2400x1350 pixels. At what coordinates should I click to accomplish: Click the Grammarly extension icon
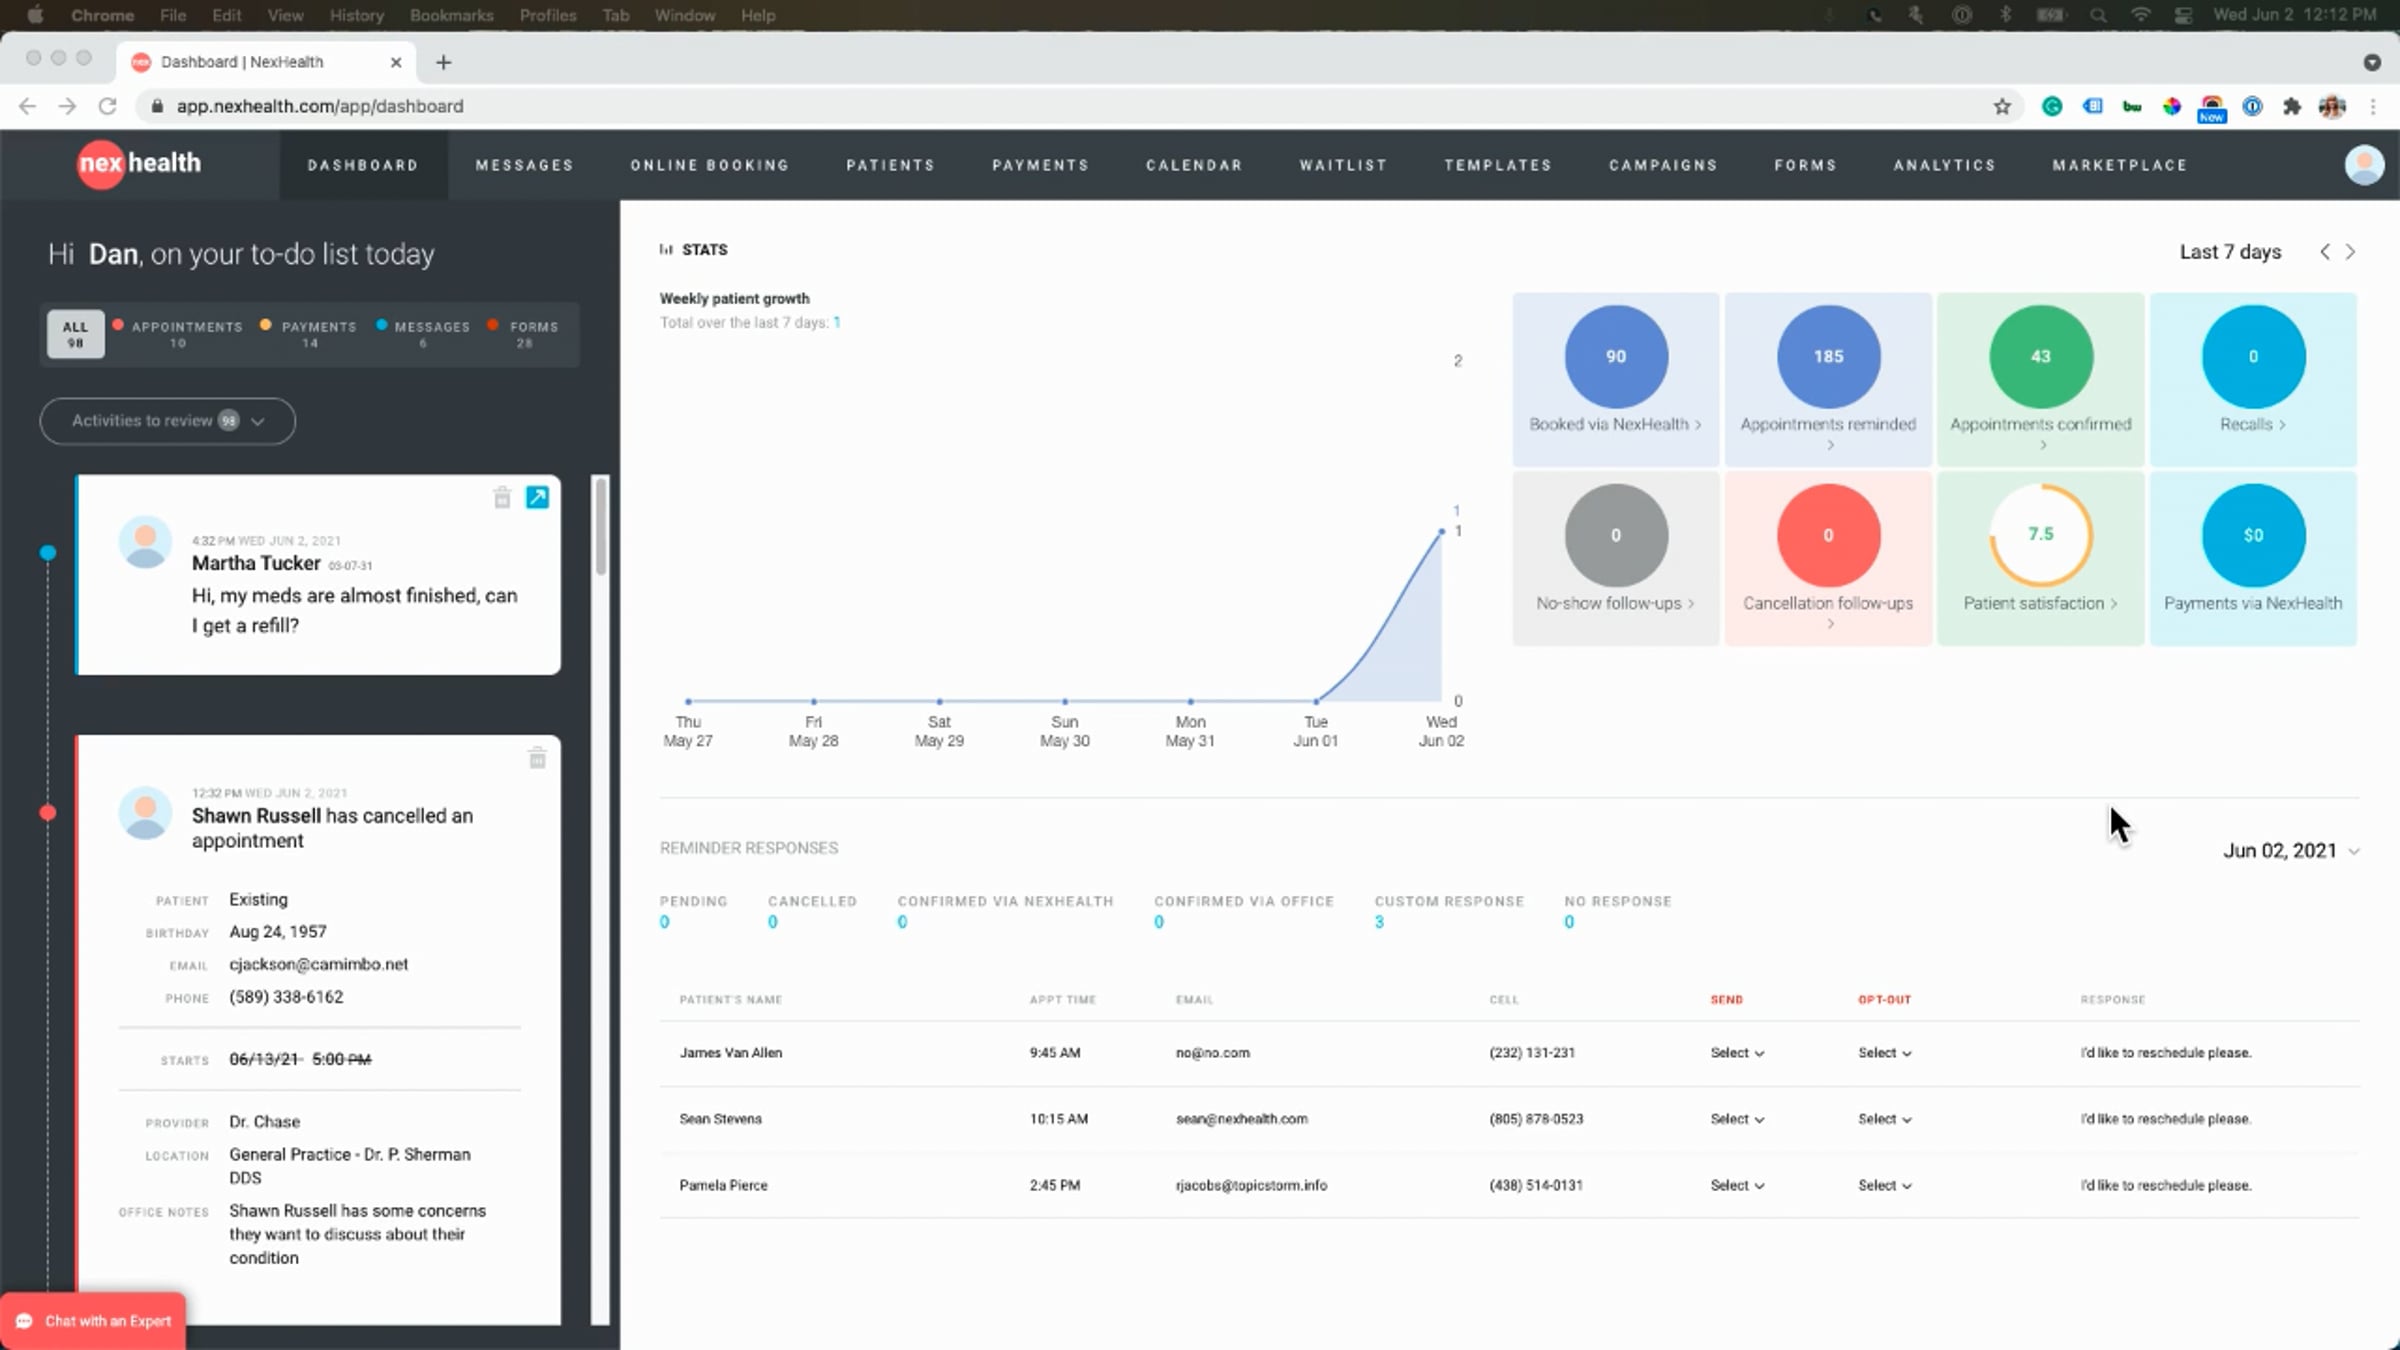tap(2052, 106)
